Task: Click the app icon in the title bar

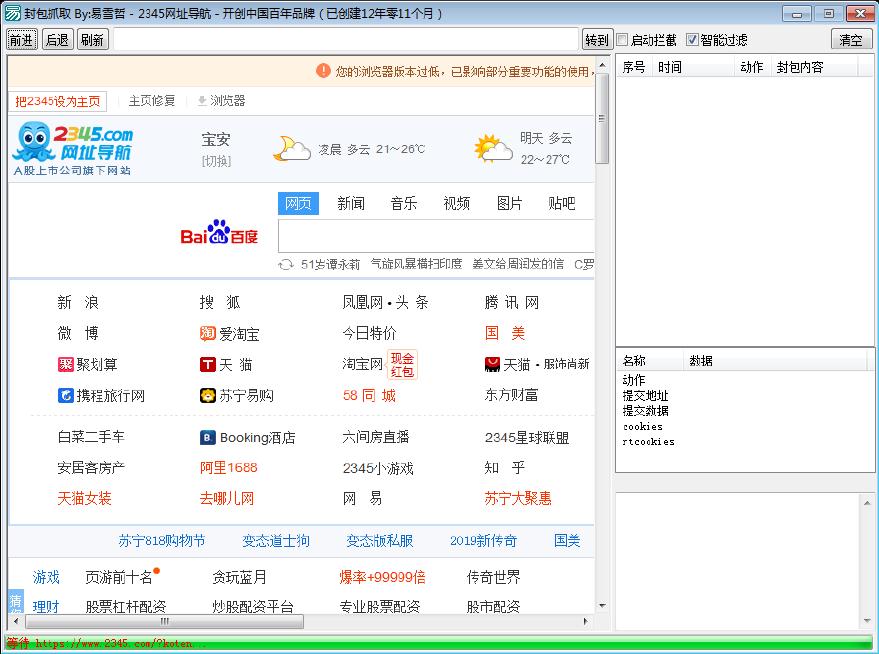Action: pyautogui.click(x=12, y=12)
